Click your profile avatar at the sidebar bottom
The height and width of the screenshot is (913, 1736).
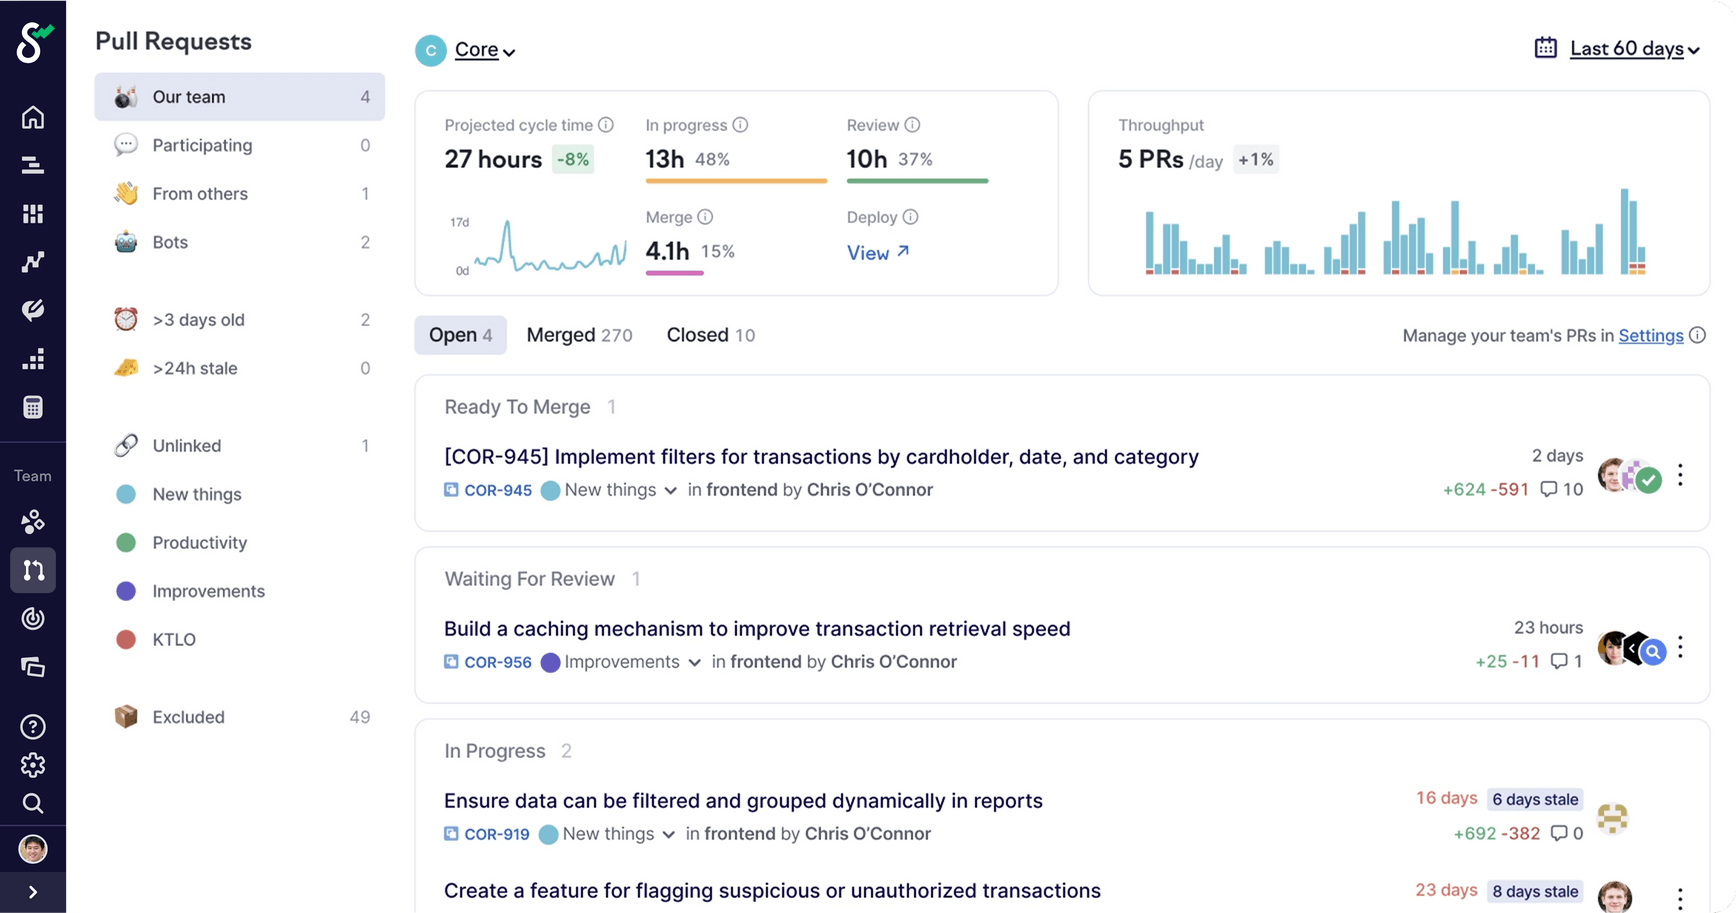[x=33, y=848]
